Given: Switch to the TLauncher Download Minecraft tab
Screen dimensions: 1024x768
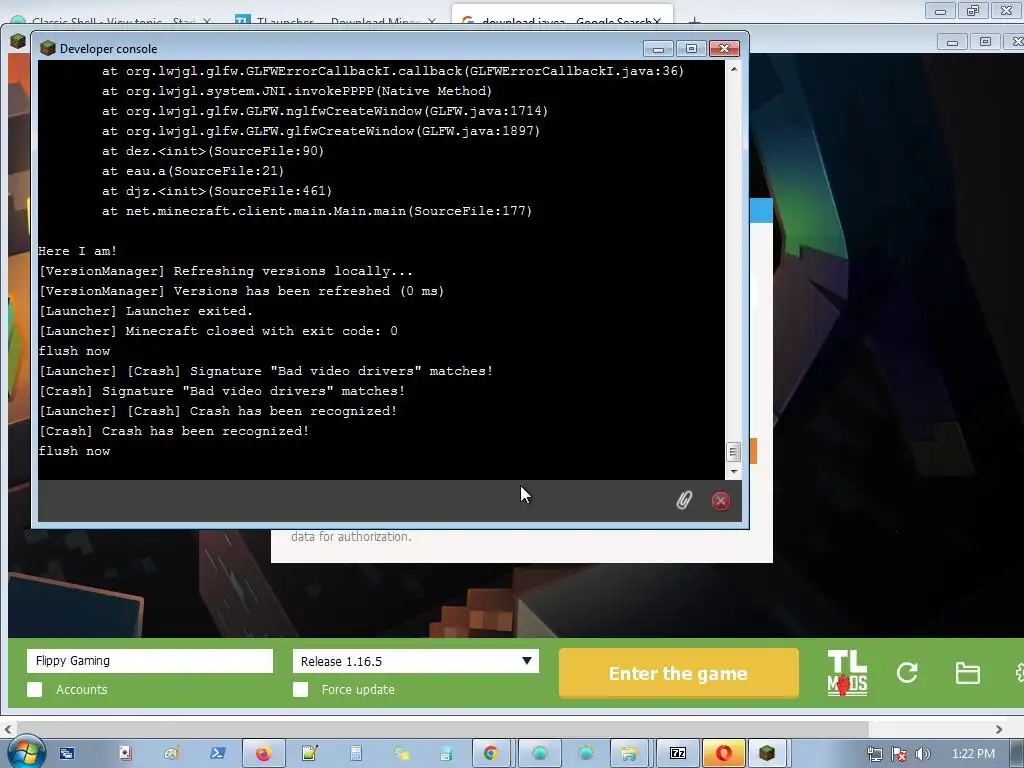Looking at the screenshot, I should click(x=334, y=20).
